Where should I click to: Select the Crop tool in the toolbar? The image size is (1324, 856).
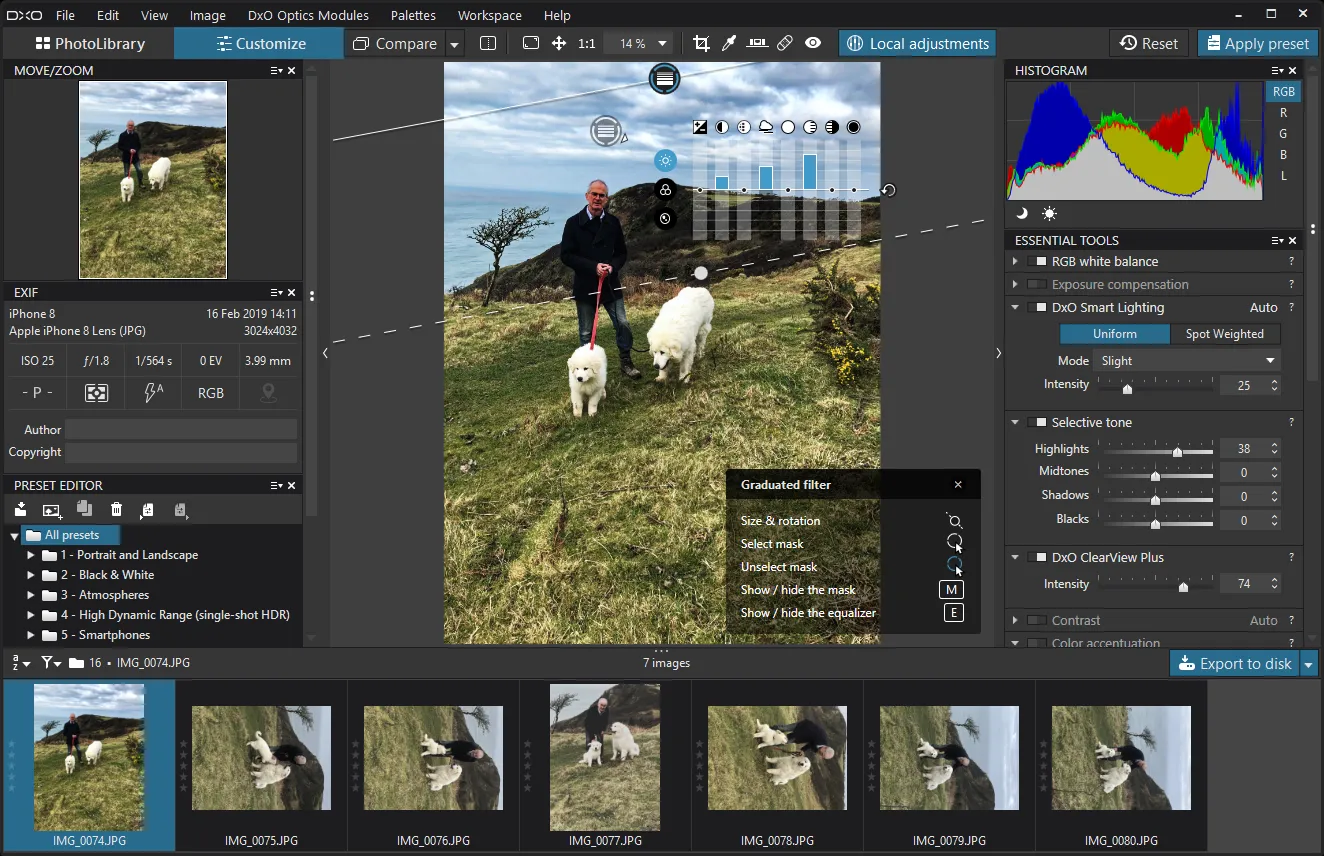[x=701, y=44]
